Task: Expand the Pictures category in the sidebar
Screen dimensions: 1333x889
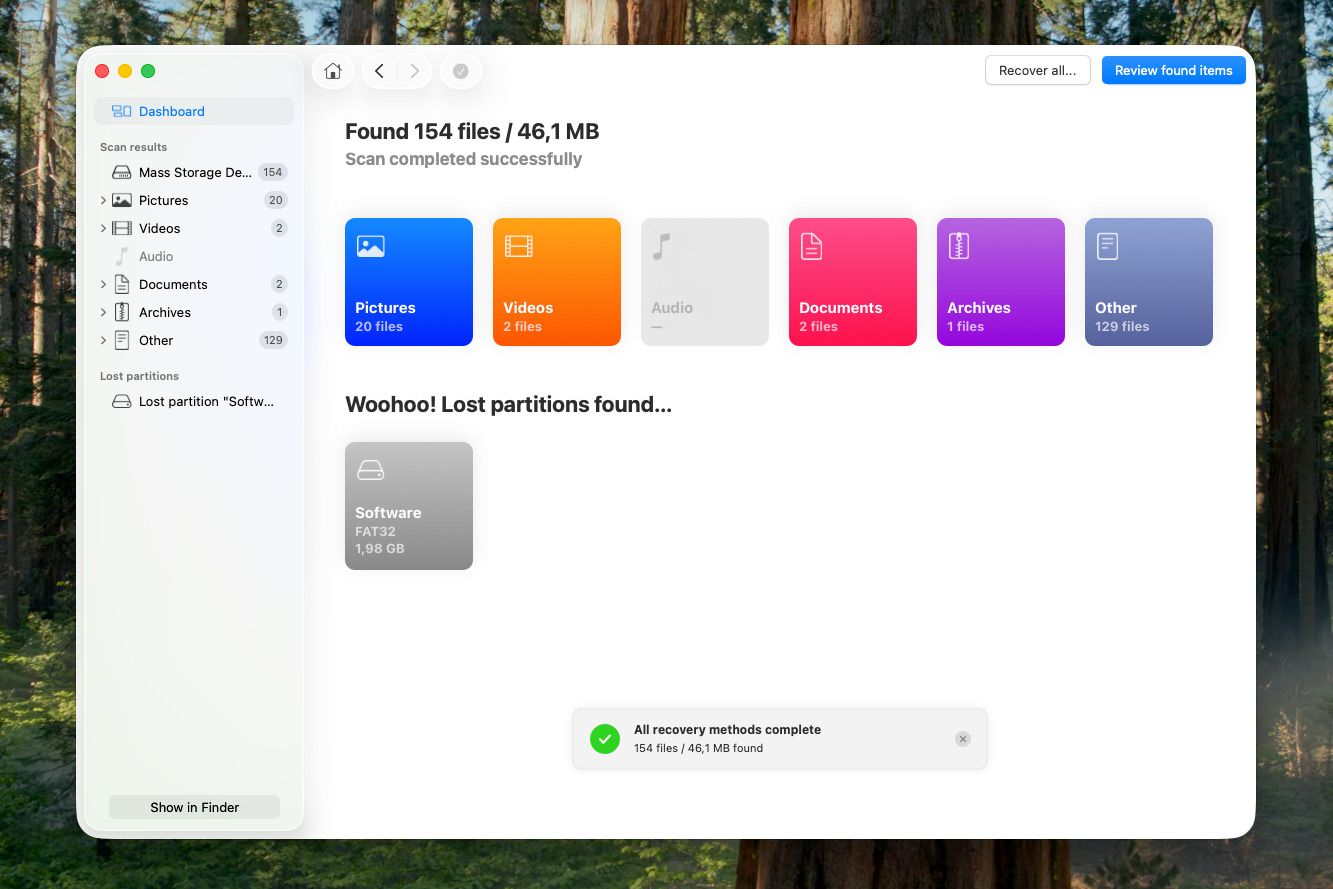Action: point(103,200)
